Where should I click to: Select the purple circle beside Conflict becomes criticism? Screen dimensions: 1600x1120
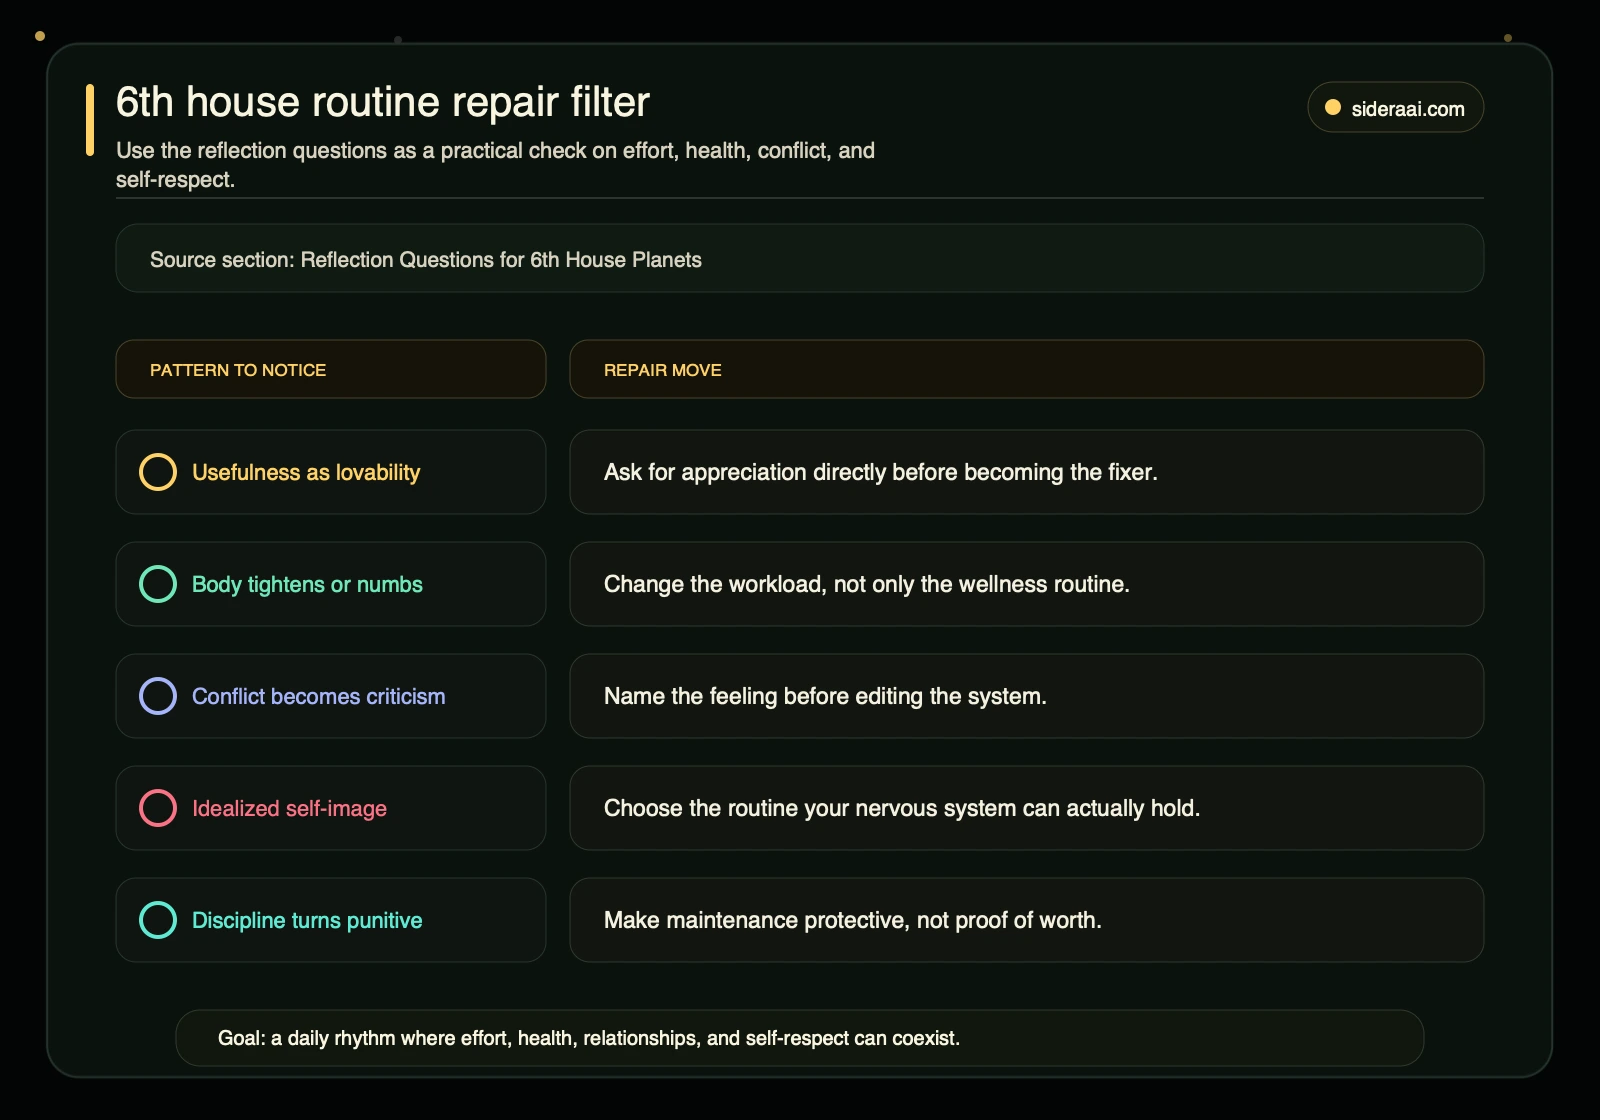(x=158, y=696)
